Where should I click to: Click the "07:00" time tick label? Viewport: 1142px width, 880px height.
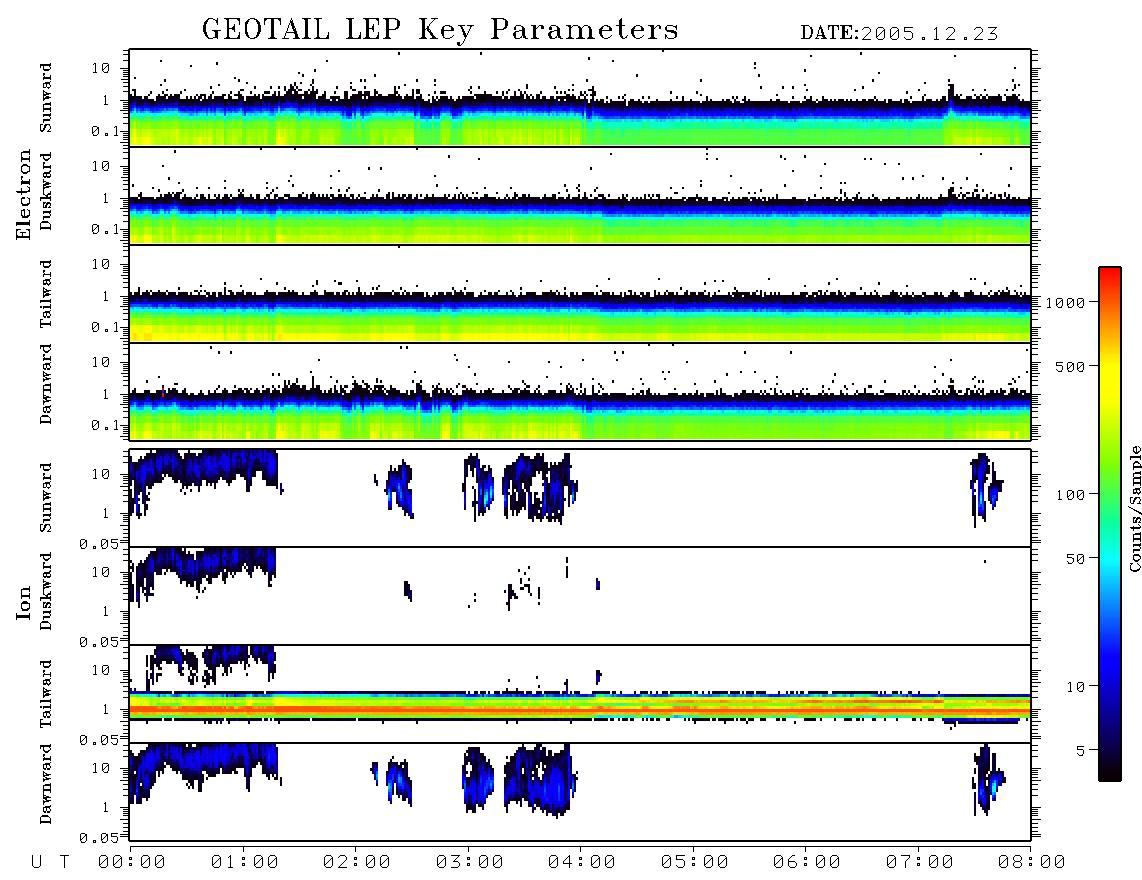(x=920, y=862)
